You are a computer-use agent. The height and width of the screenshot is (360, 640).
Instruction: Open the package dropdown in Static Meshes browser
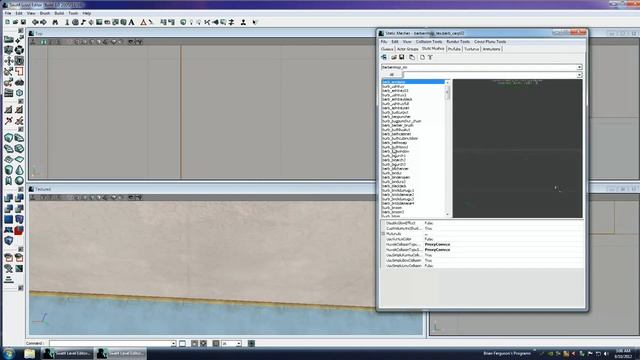[579, 67]
